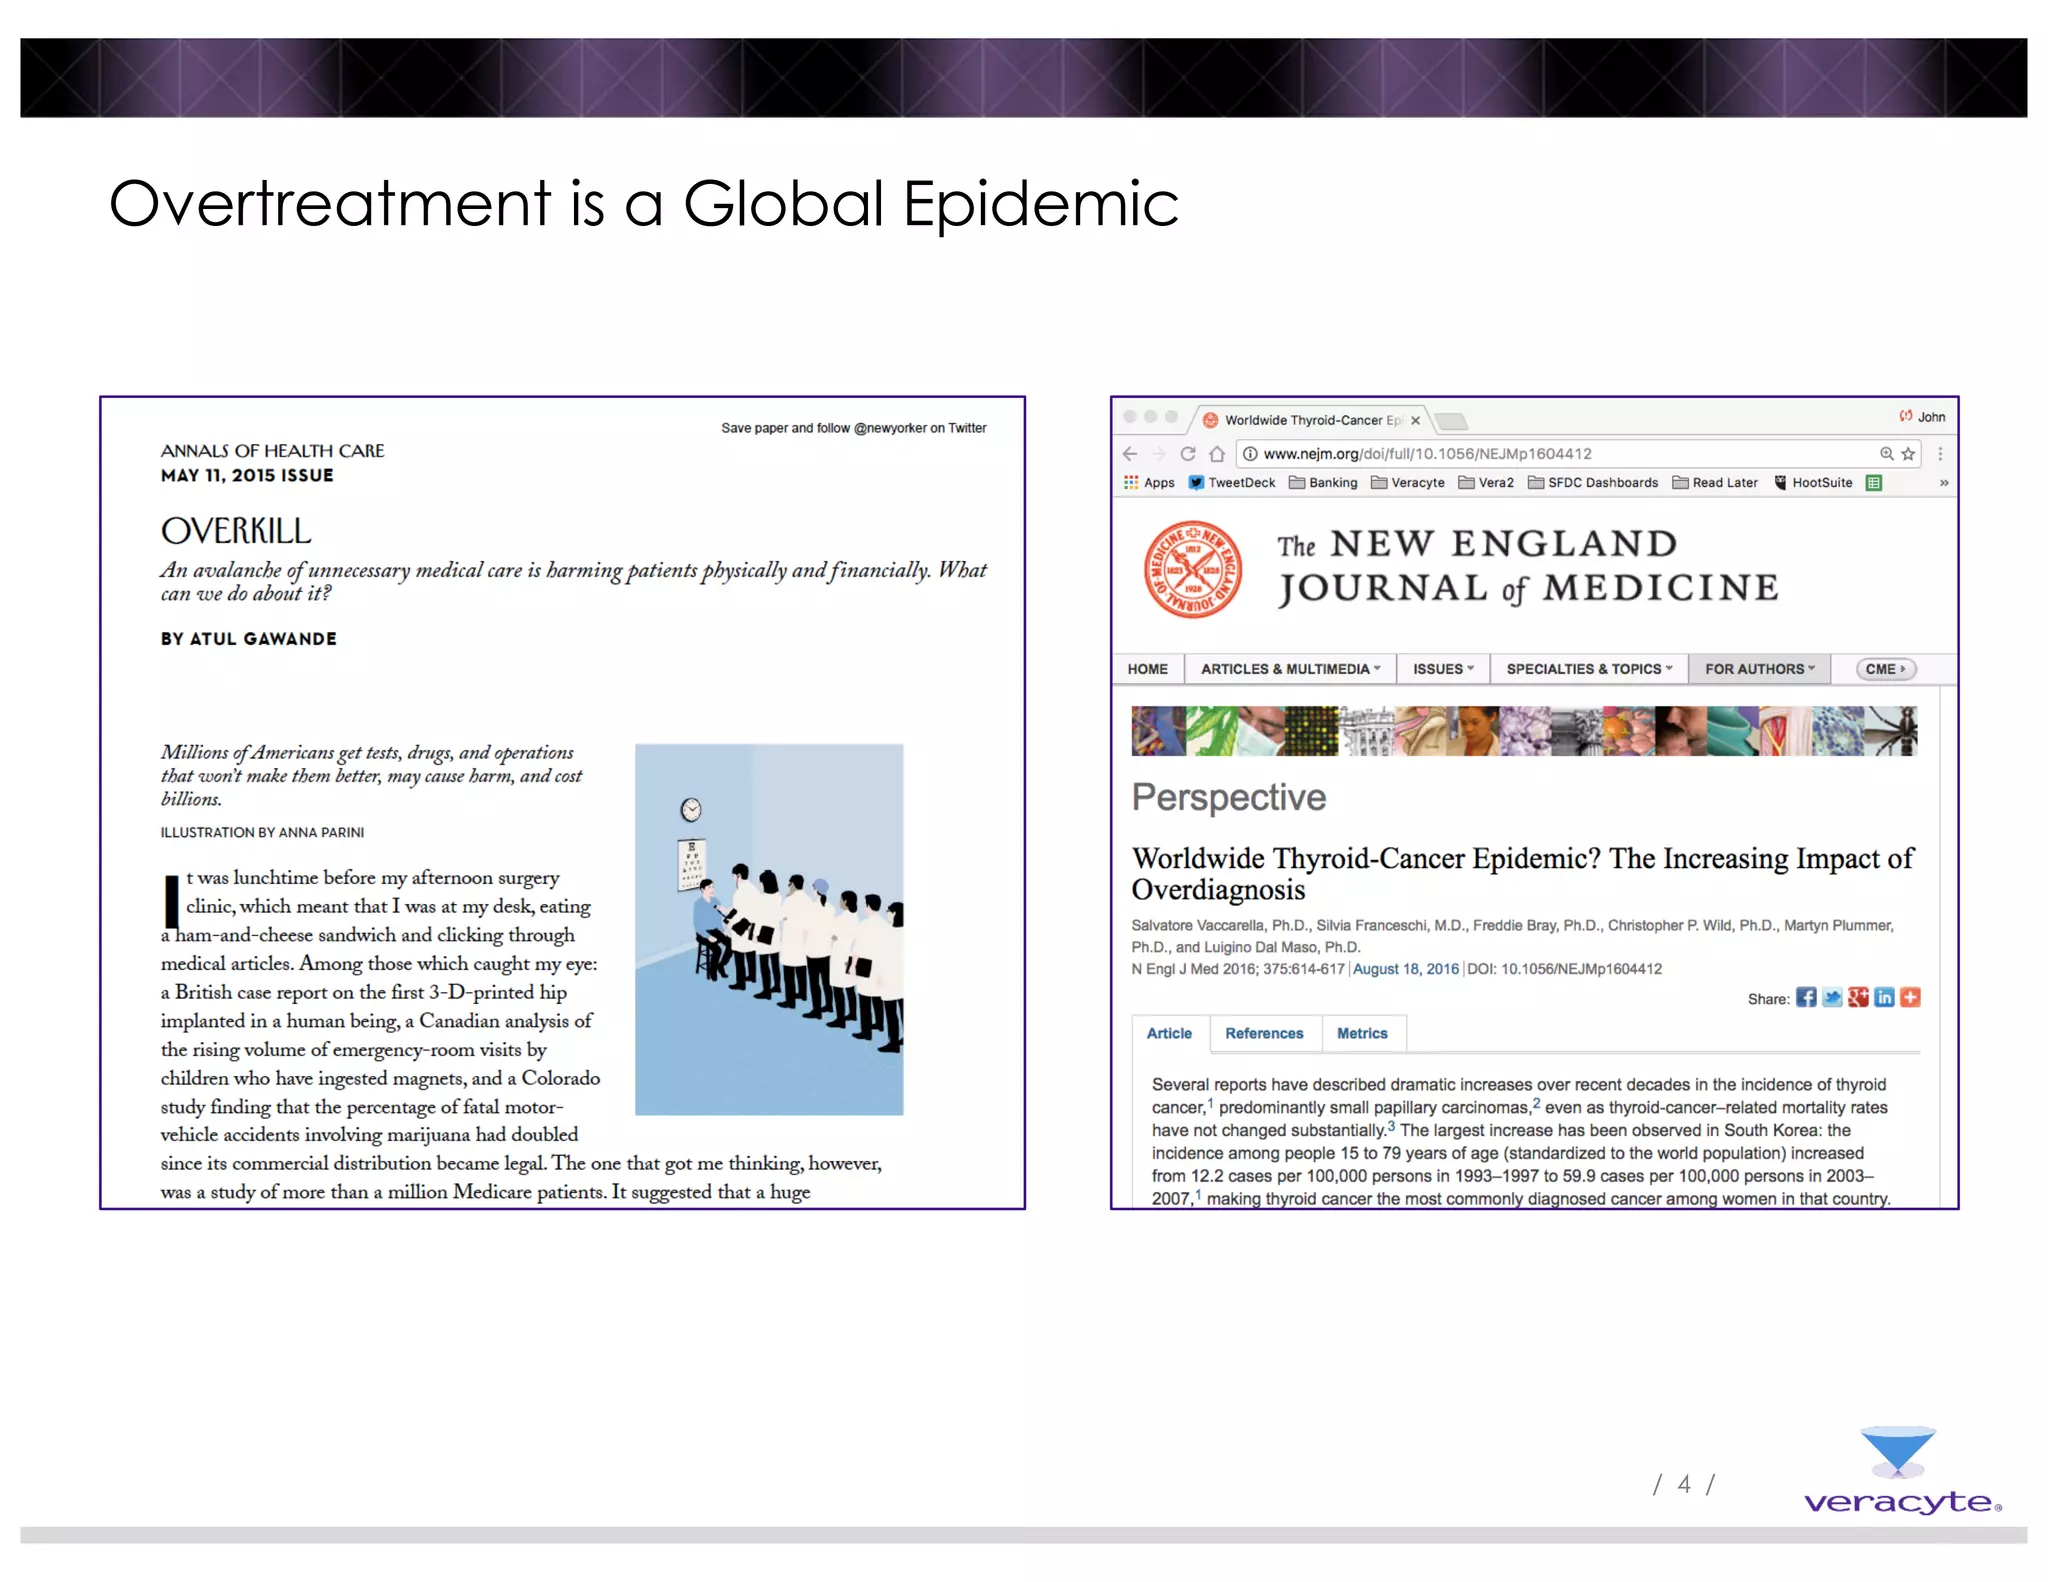Click the DOI: 10.1056/NEJMp1604412 text

coord(1564,969)
